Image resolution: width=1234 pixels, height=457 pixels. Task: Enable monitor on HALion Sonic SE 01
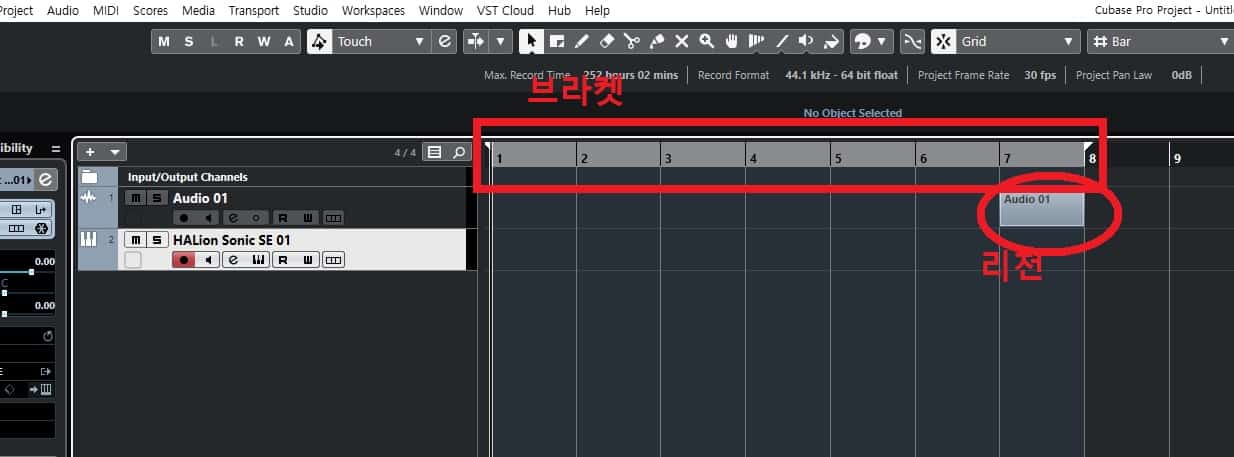point(207,260)
